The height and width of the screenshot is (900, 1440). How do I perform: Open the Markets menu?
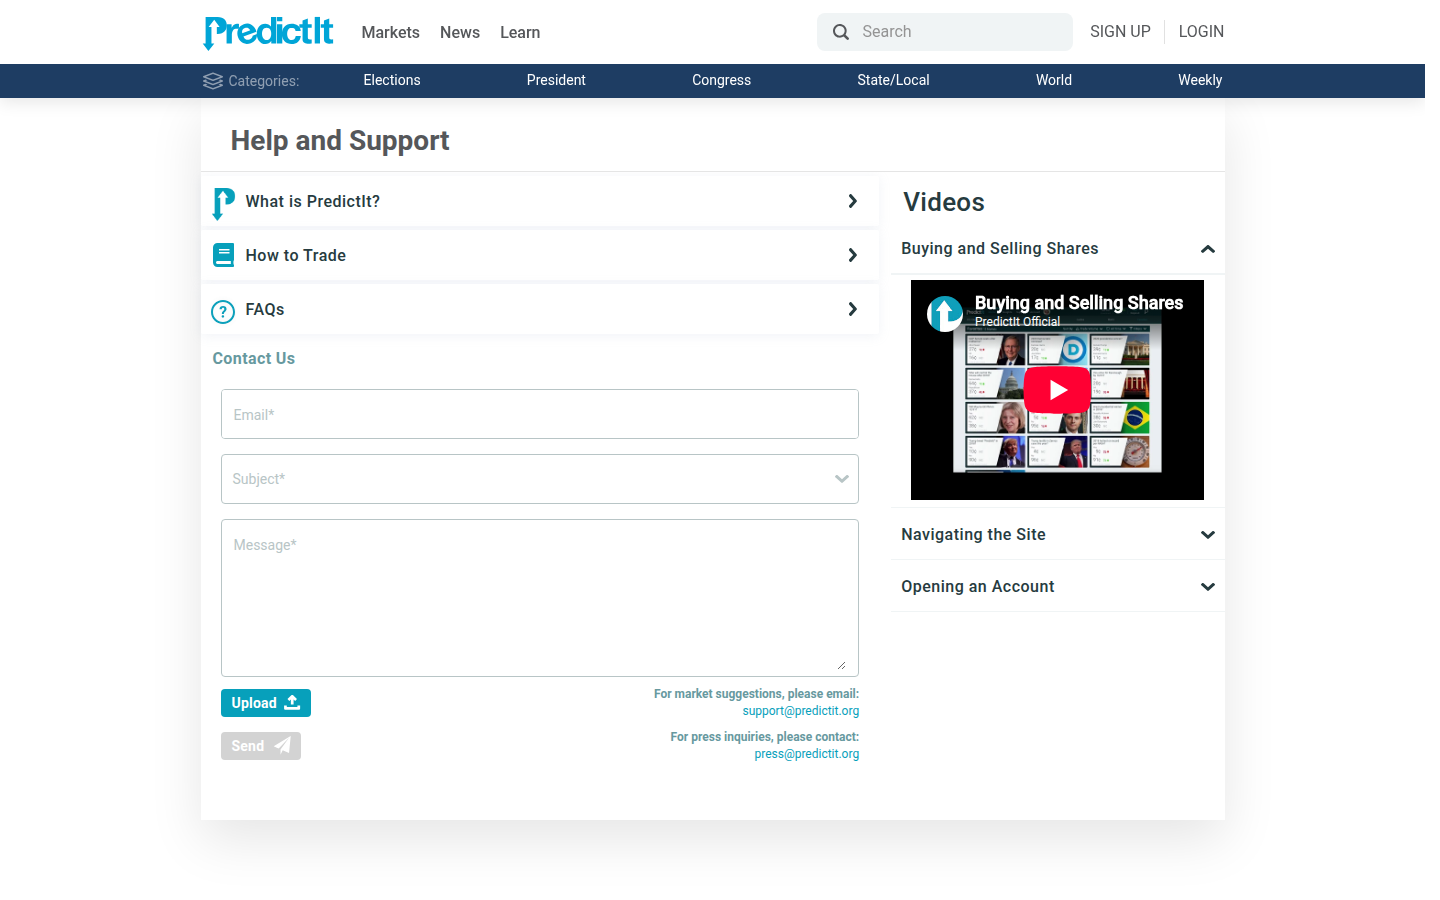click(391, 32)
